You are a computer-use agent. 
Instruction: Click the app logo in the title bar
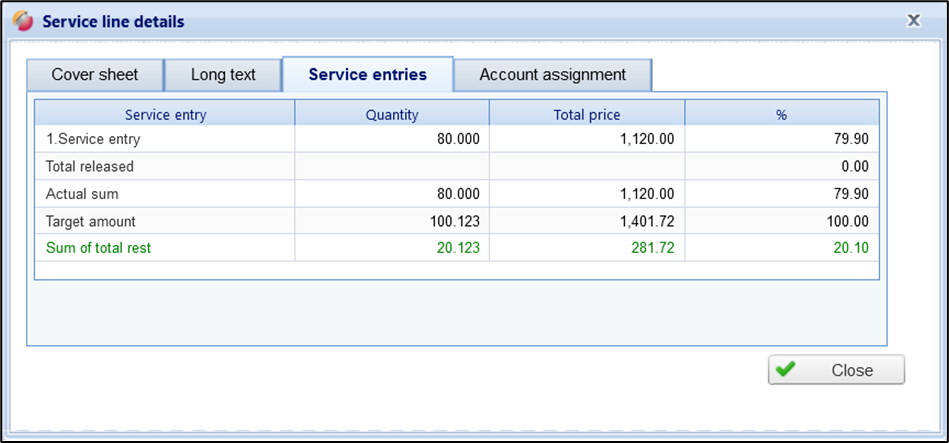22,21
